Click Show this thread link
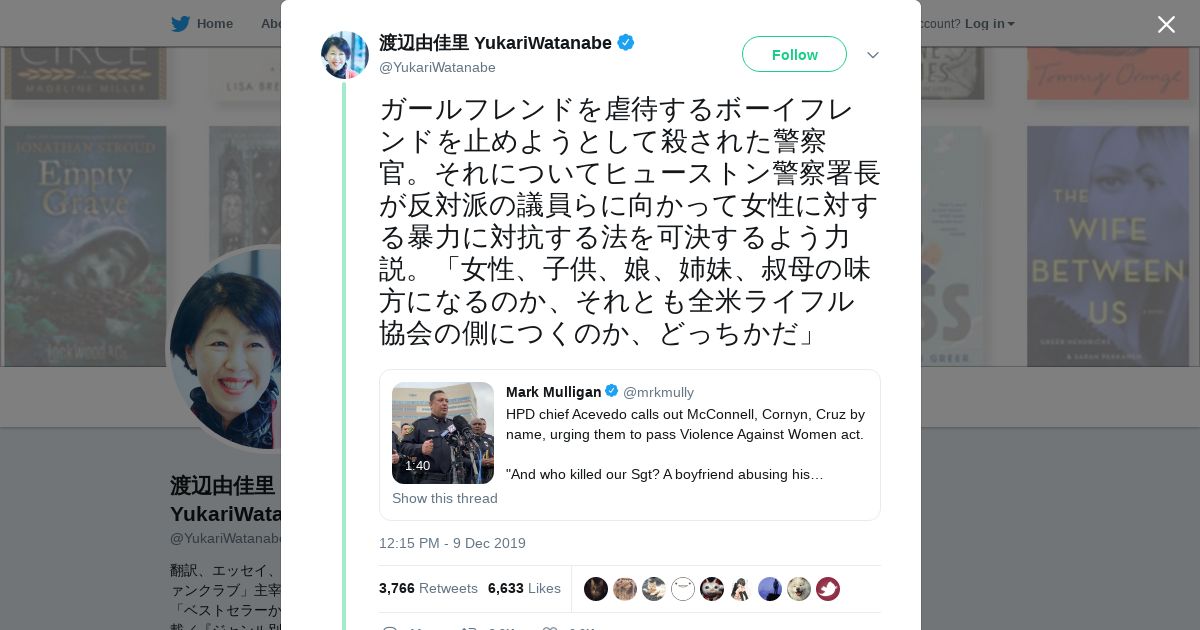Viewport: 1200px width, 630px height. pos(445,498)
